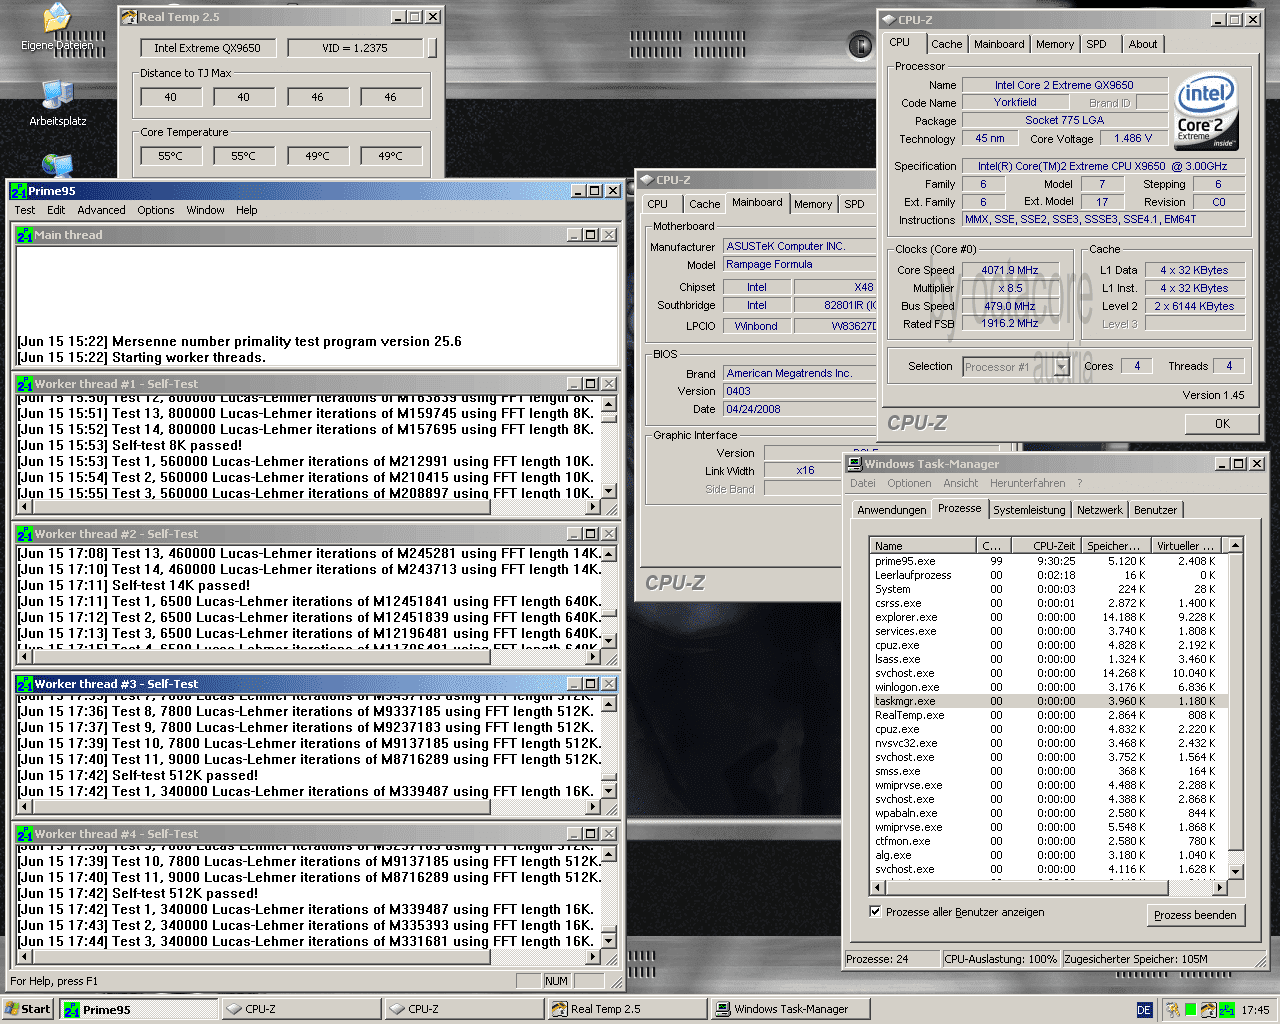Switch to SPD tab in top-right CPU-Z

(1096, 44)
